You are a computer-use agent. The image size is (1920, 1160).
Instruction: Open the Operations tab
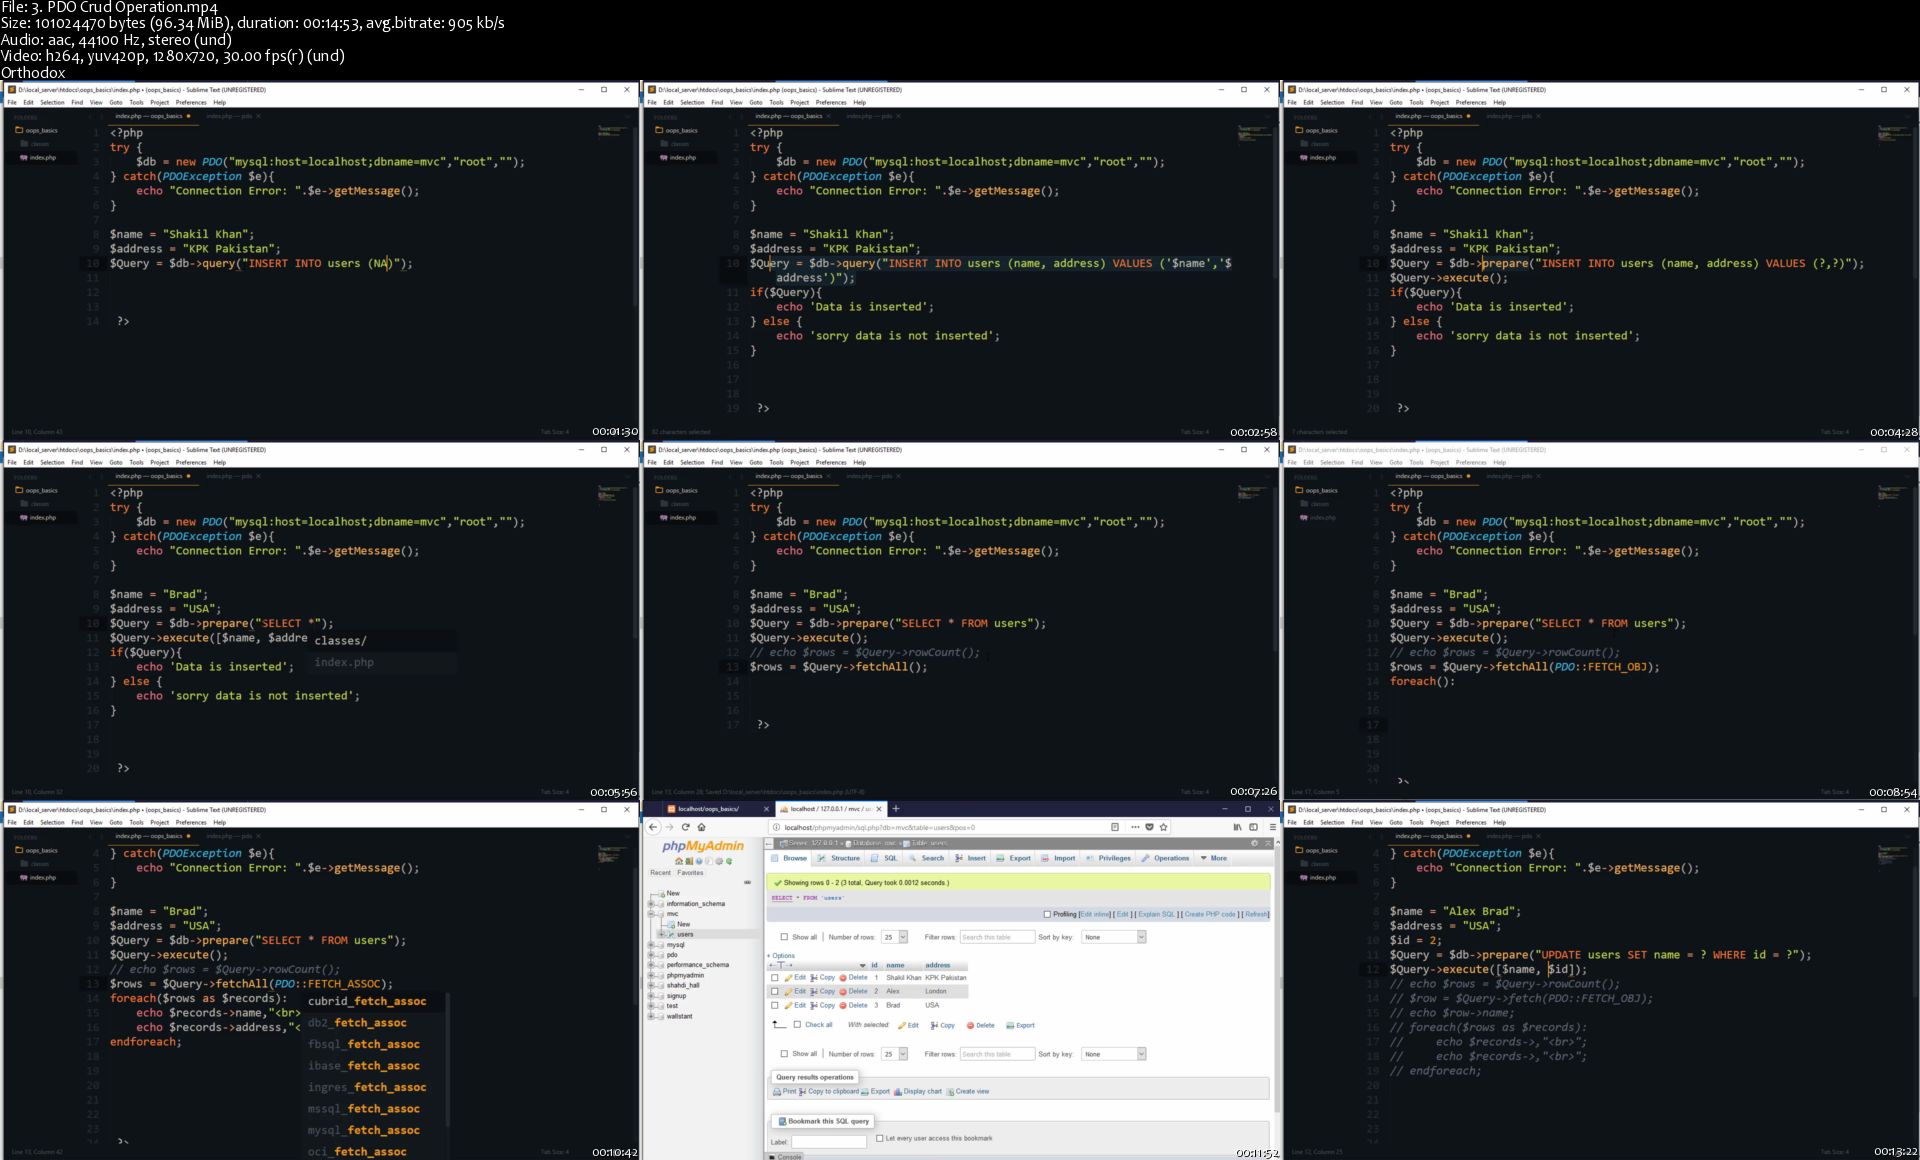point(1165,858)
